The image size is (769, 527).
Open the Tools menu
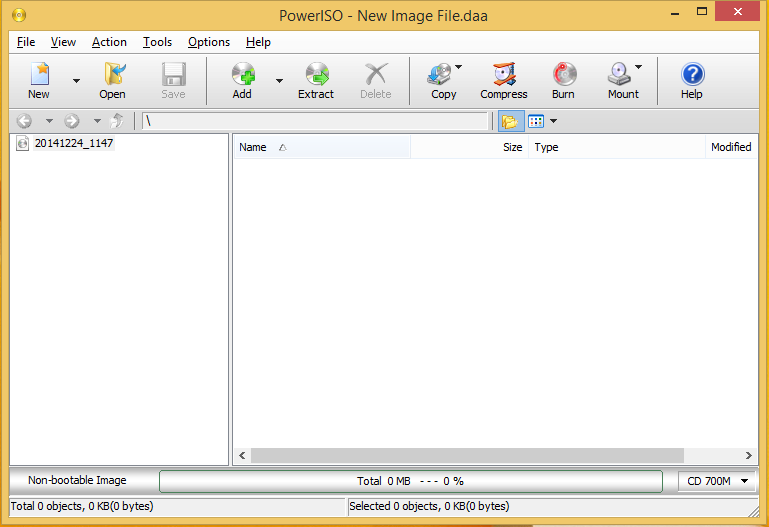pyautogui.click(x=157, y=42)
